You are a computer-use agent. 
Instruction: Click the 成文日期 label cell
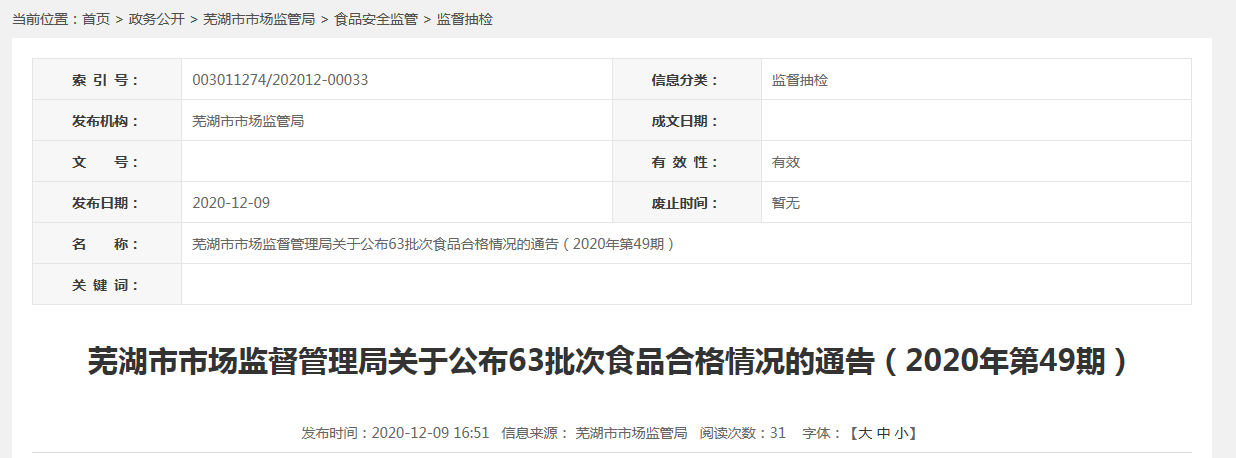pyautogui.click(x=687, y=121)
